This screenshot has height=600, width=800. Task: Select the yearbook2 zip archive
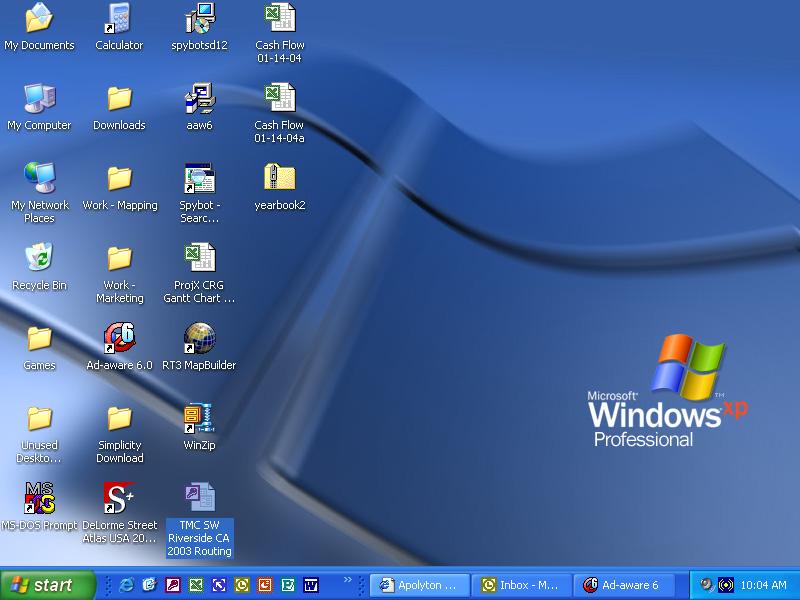pyautogui.click(x=279, y=179)
